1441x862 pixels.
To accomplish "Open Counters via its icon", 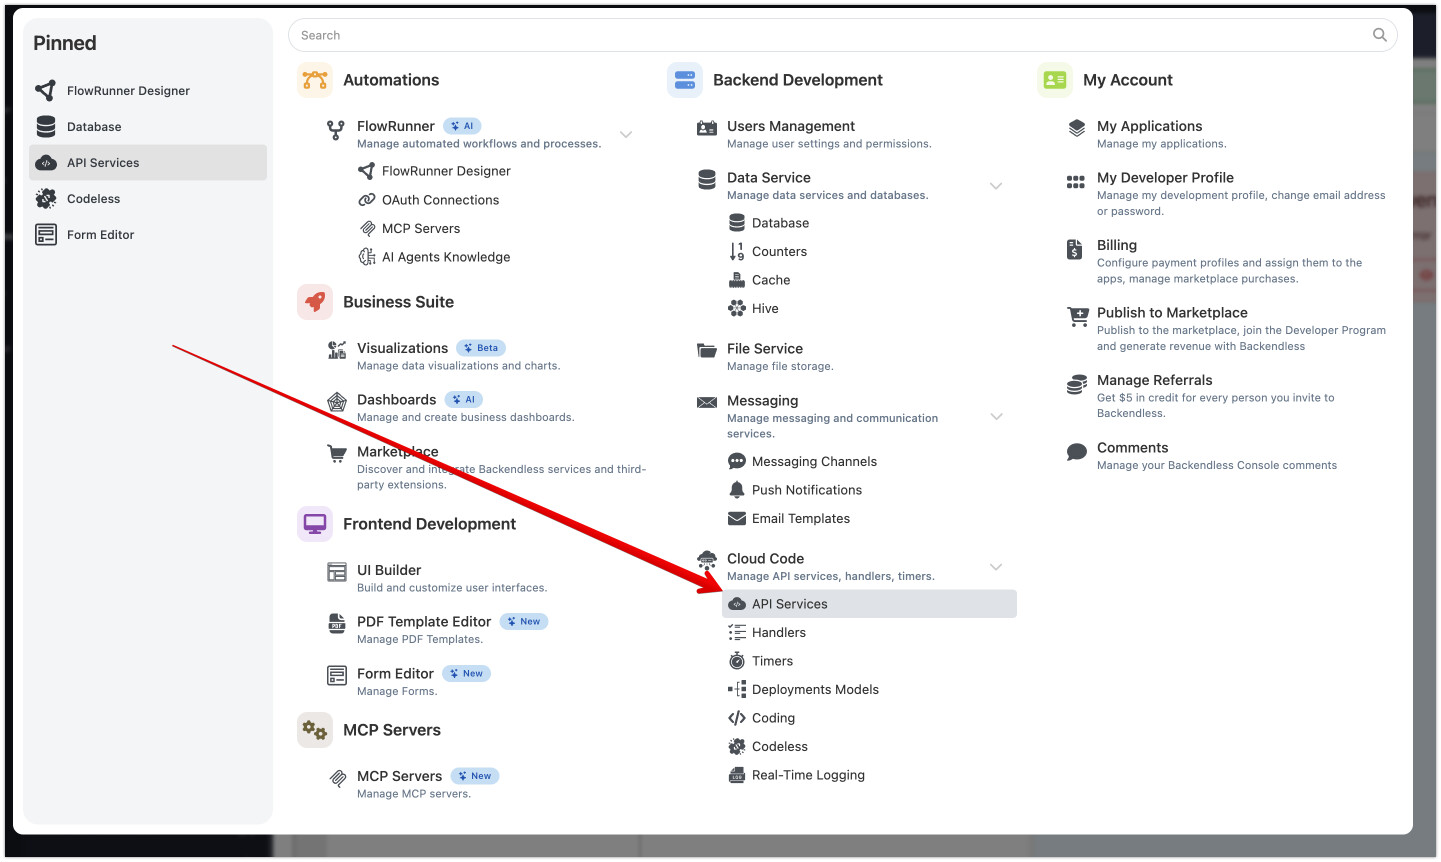I will (x=737, y=252).
